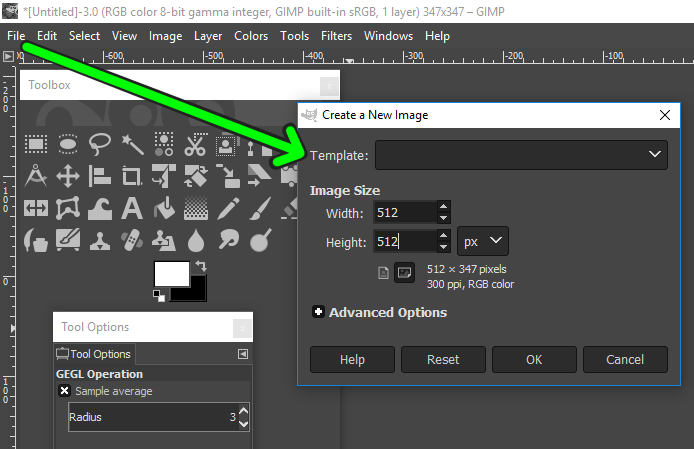Click the Radius slider

click(x=153, y=417)
